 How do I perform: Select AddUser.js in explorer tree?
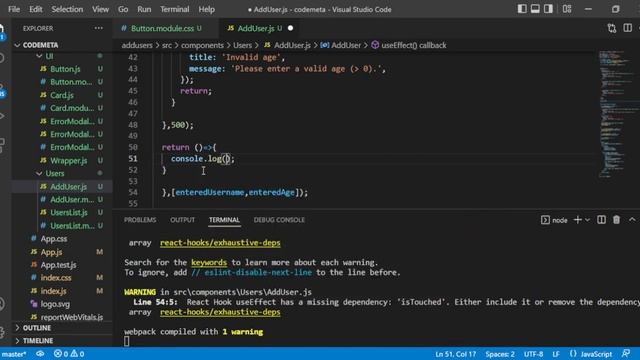point(68,187)
